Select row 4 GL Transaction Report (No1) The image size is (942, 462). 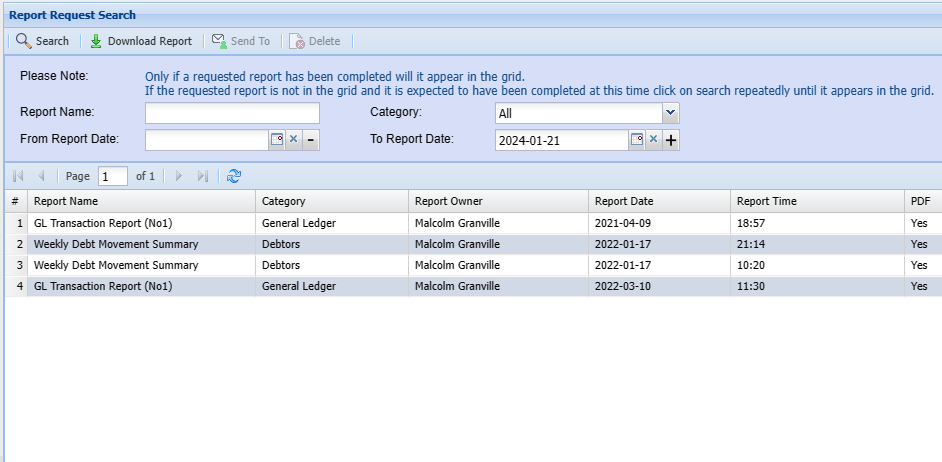tap(473, 287)
